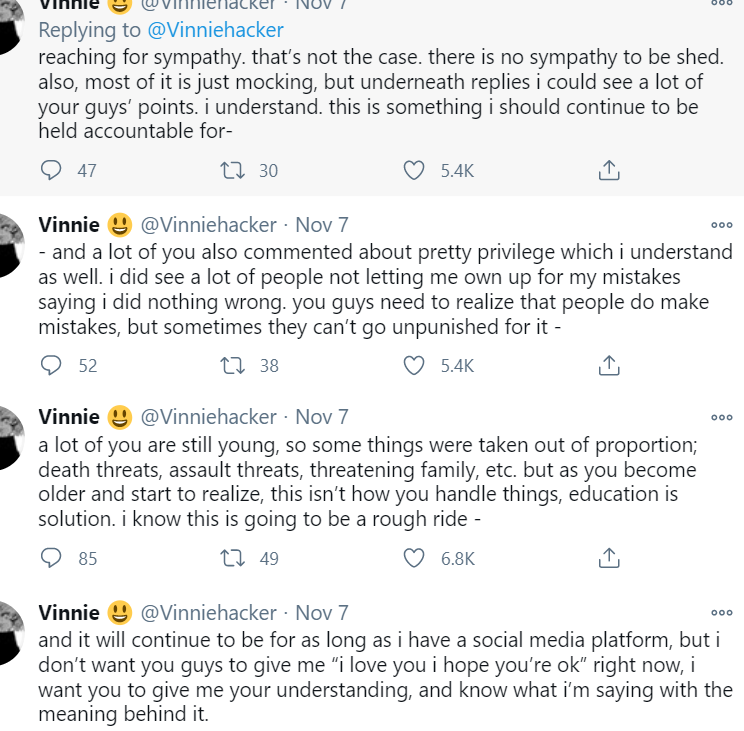Share the tweet about being held accountable
This screenshot has height=731, width=744.
[609, 170]
